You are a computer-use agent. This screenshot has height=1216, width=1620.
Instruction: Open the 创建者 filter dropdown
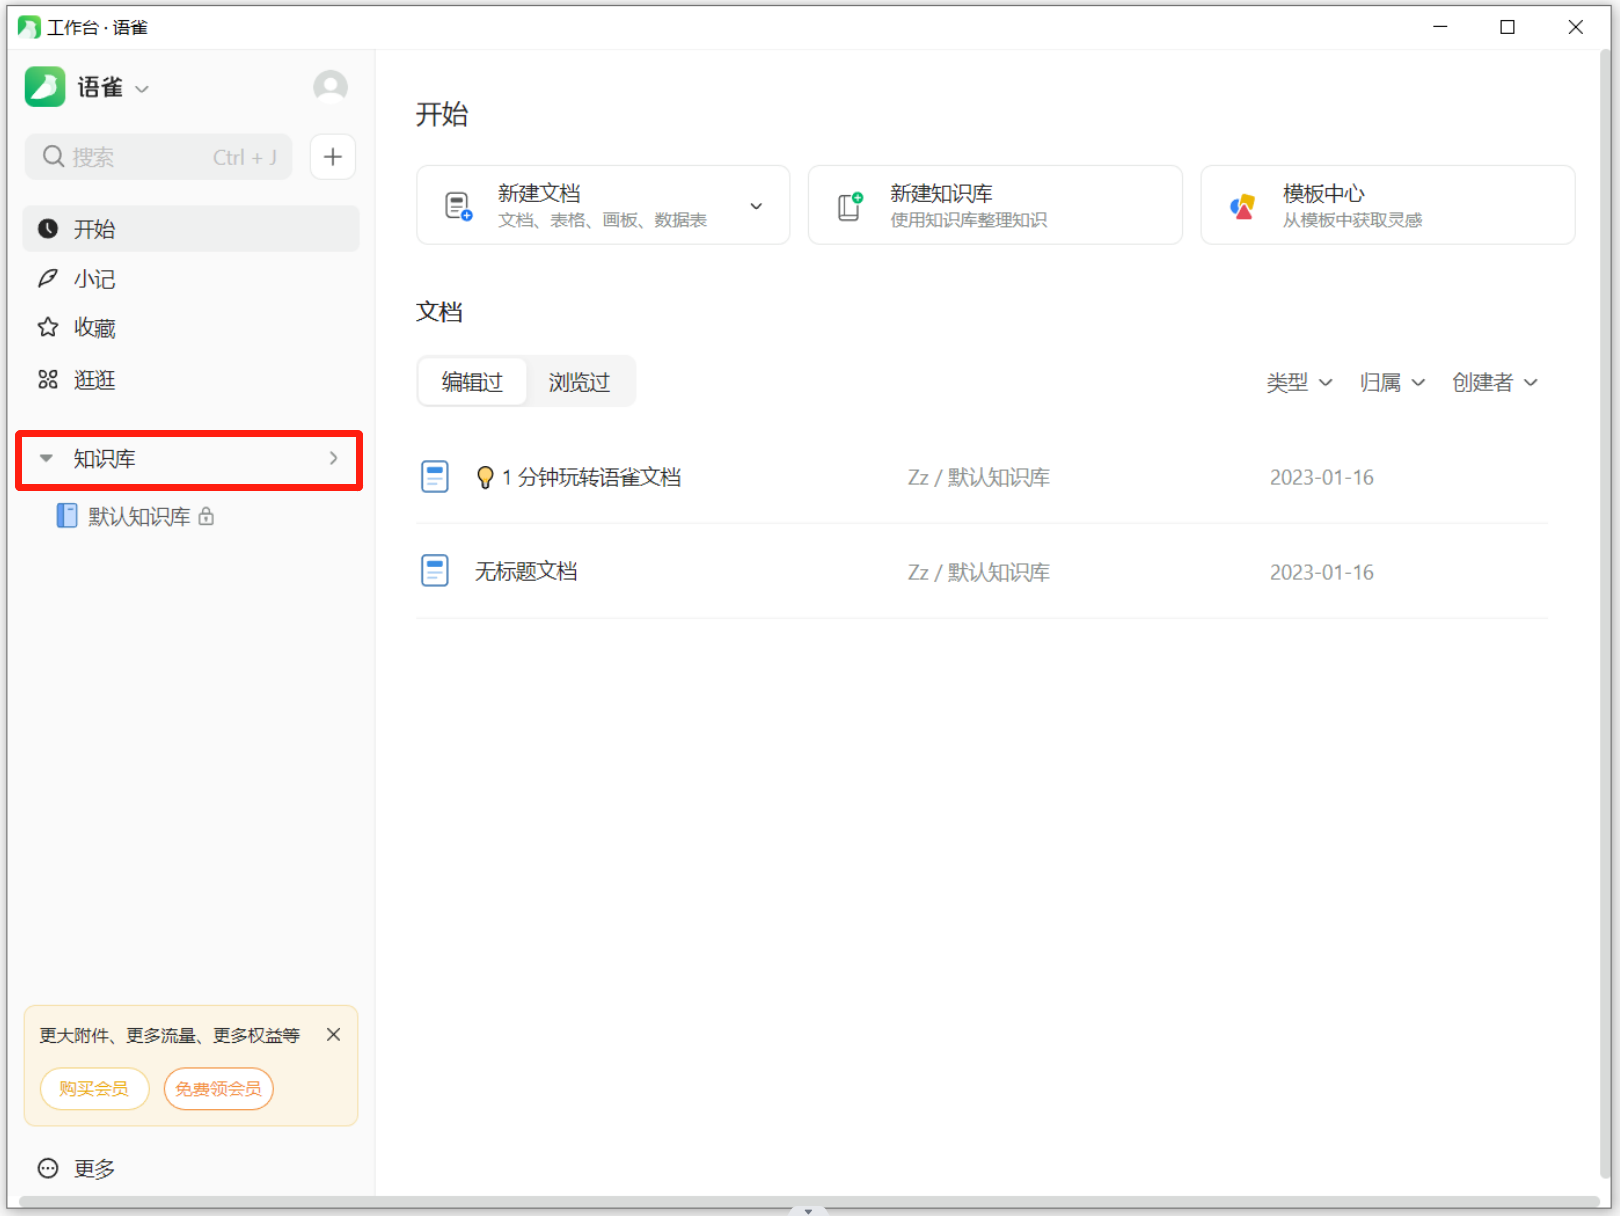coord(1495,382)
